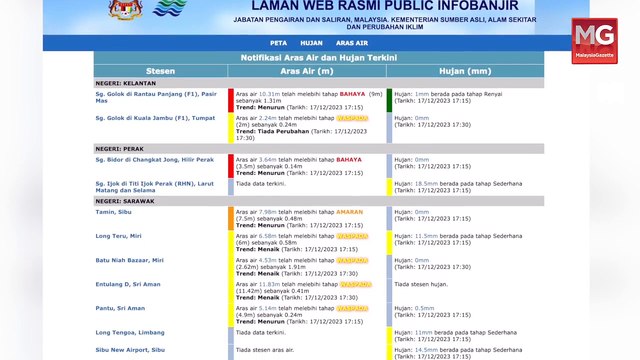Click the 18.5mm rainfall value

426,184
